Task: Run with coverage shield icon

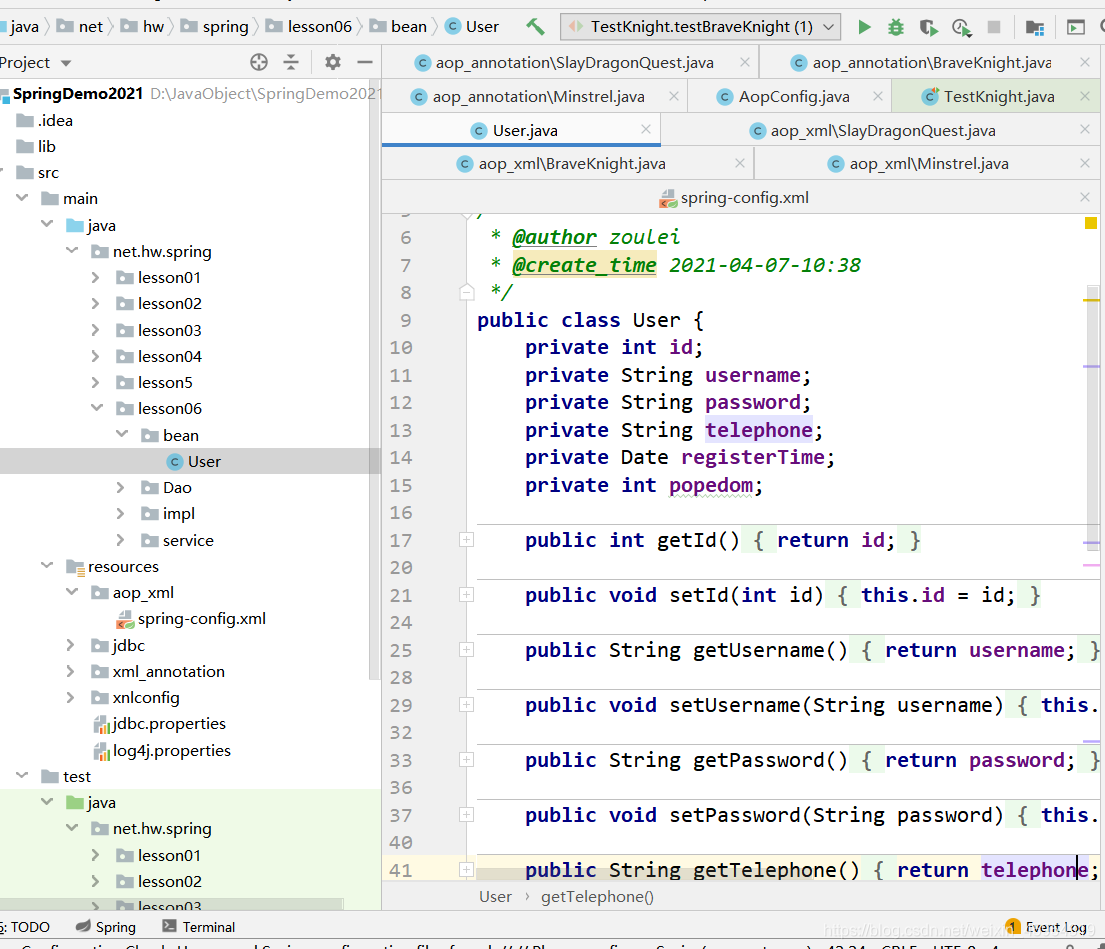Action: (928, 27)
